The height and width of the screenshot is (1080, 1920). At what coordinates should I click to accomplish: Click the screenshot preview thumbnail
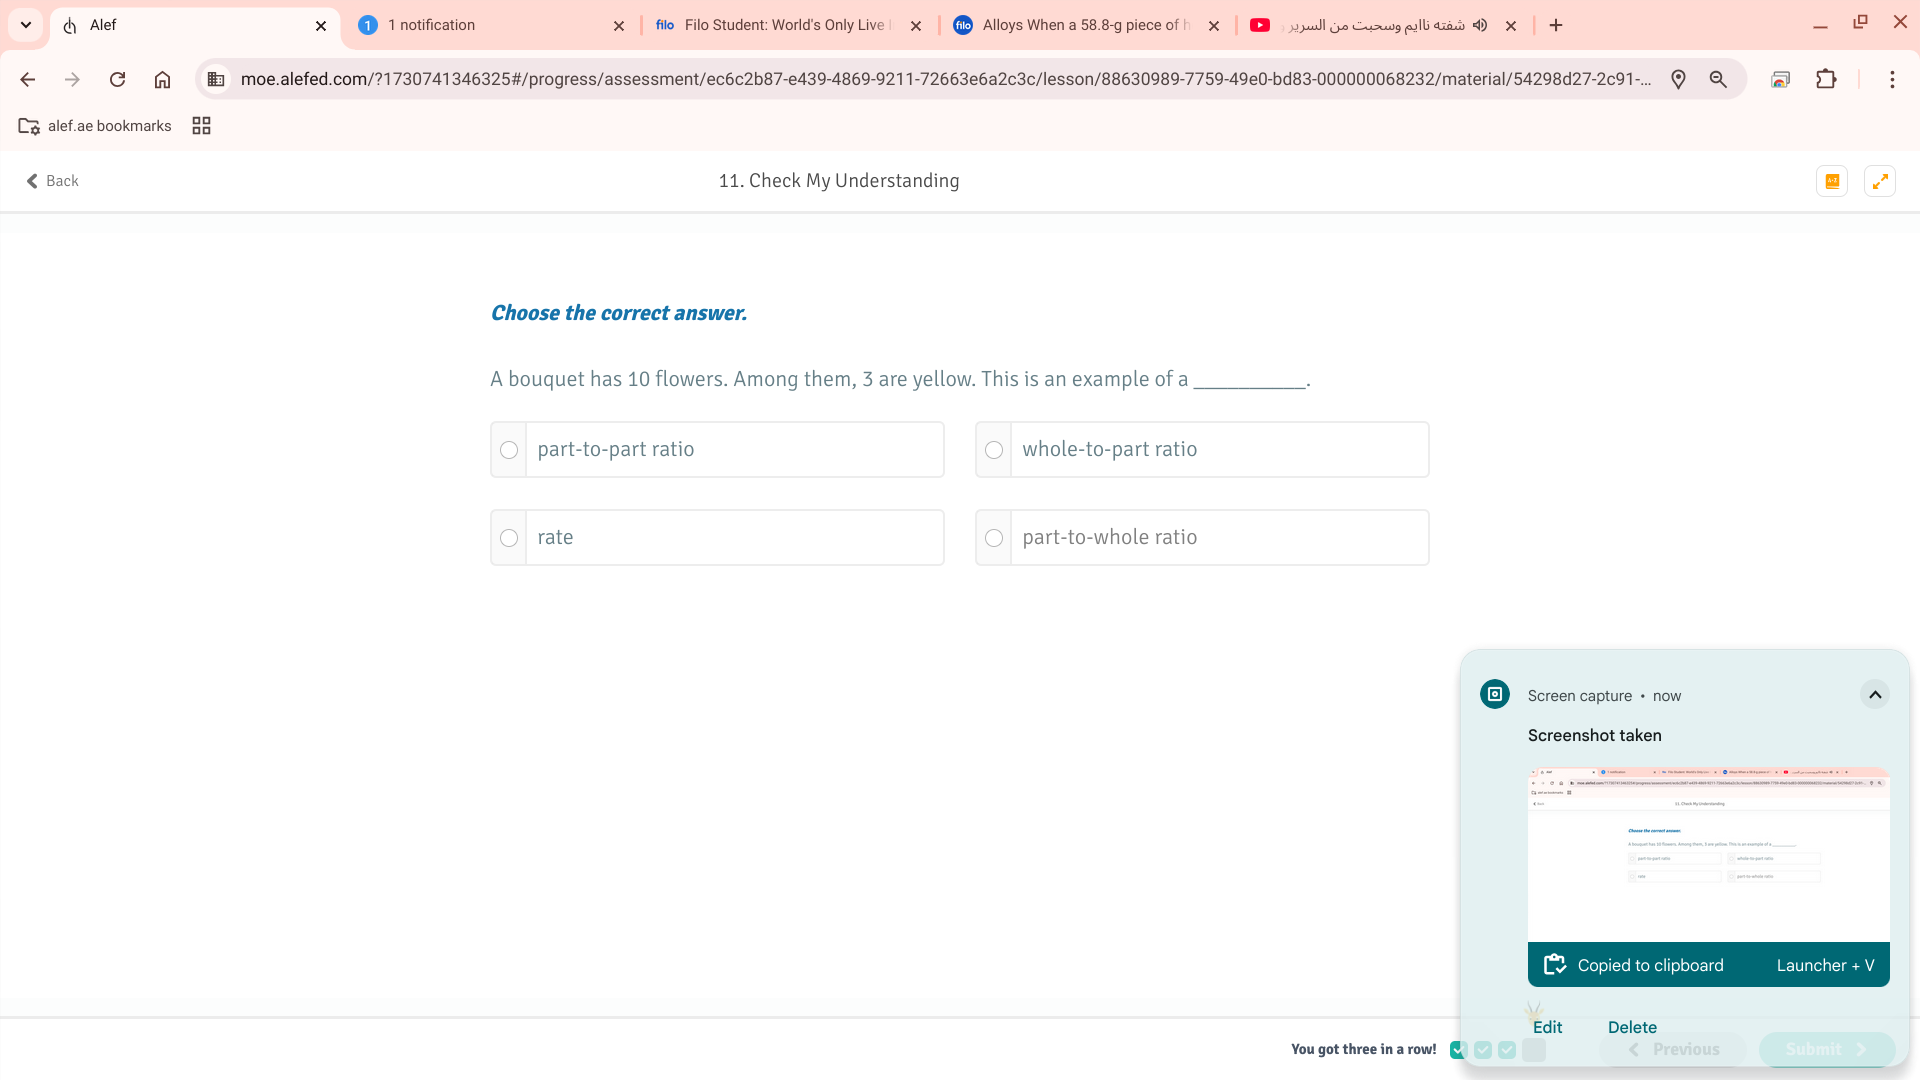[x=1708, y=855]
